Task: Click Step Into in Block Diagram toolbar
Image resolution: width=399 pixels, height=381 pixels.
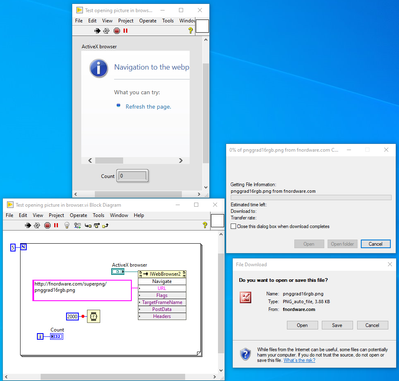Action: (88, 226)
